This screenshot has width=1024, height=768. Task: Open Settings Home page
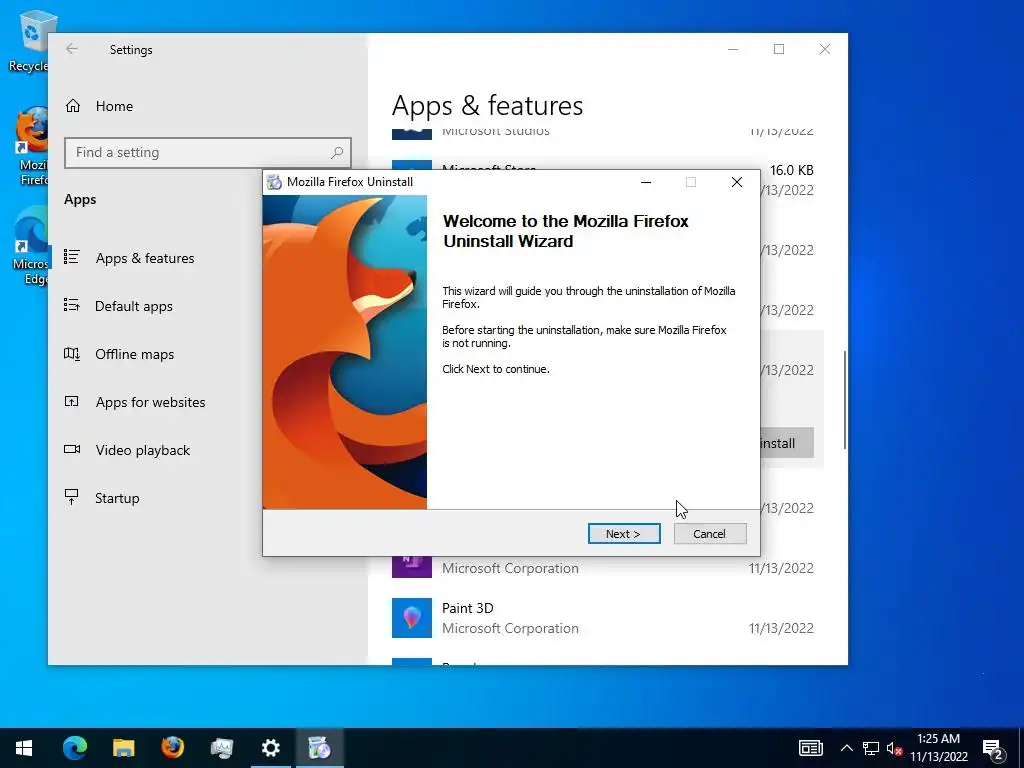(99, 106)
